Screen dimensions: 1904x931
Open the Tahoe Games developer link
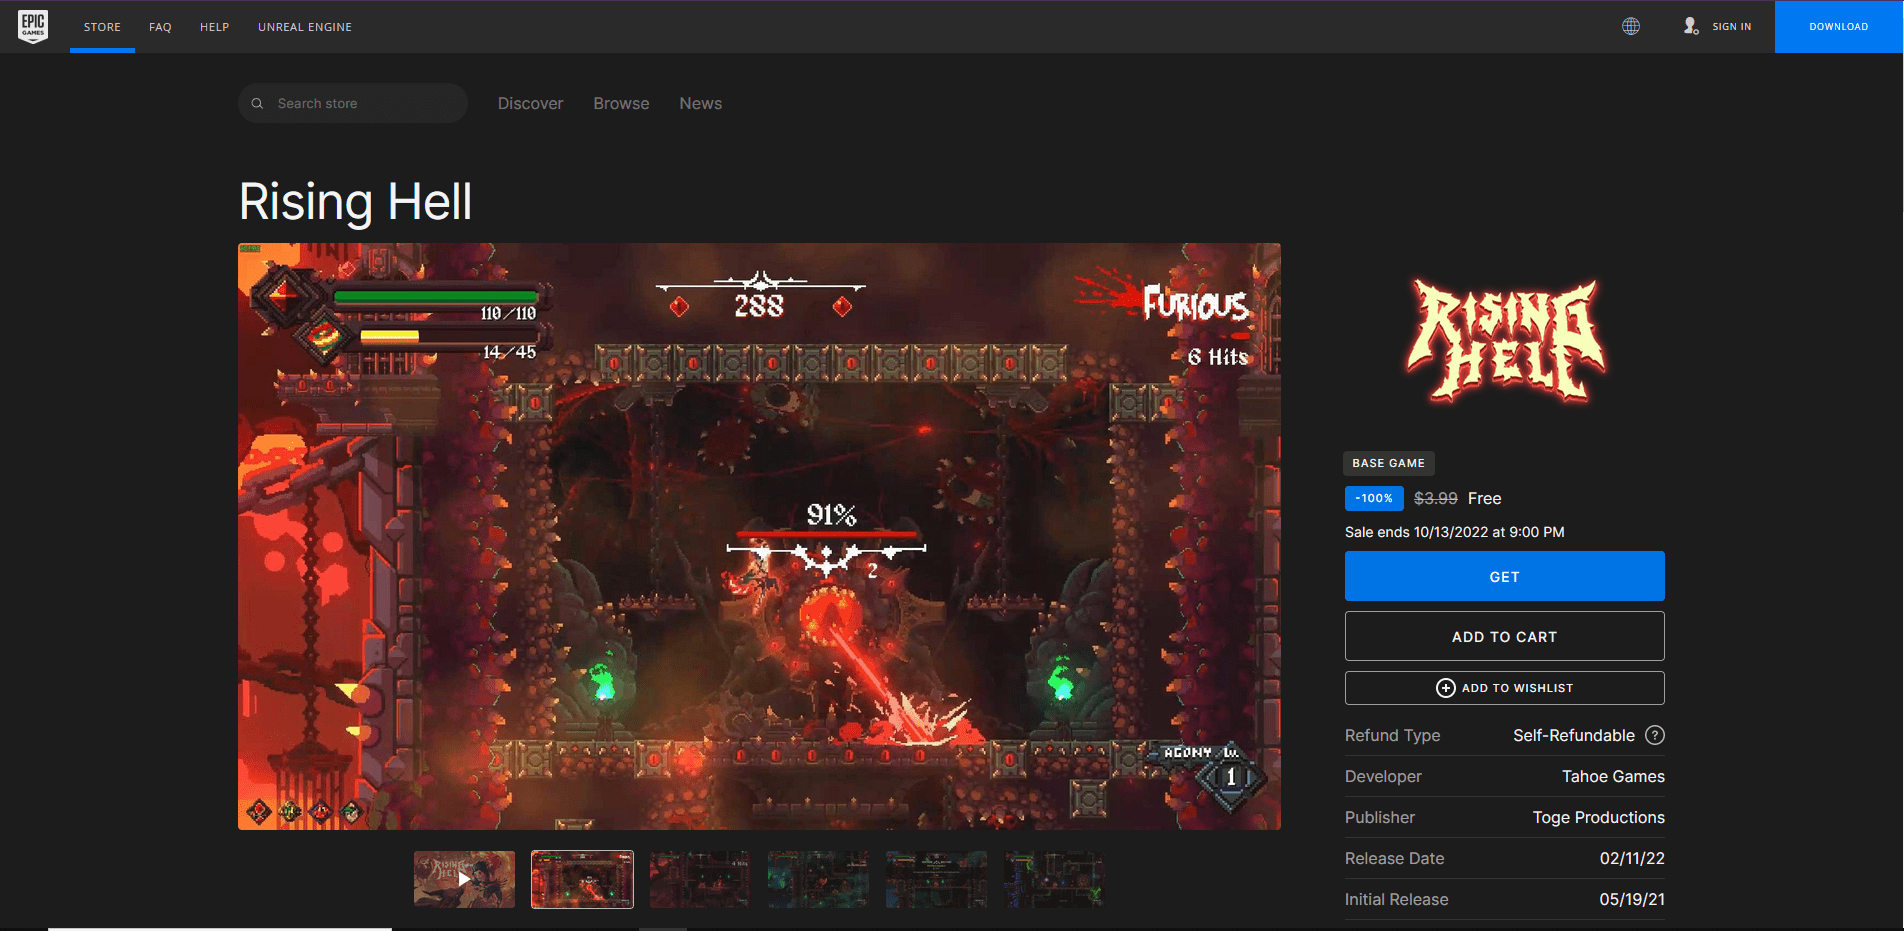click(x=1613, y=777)
